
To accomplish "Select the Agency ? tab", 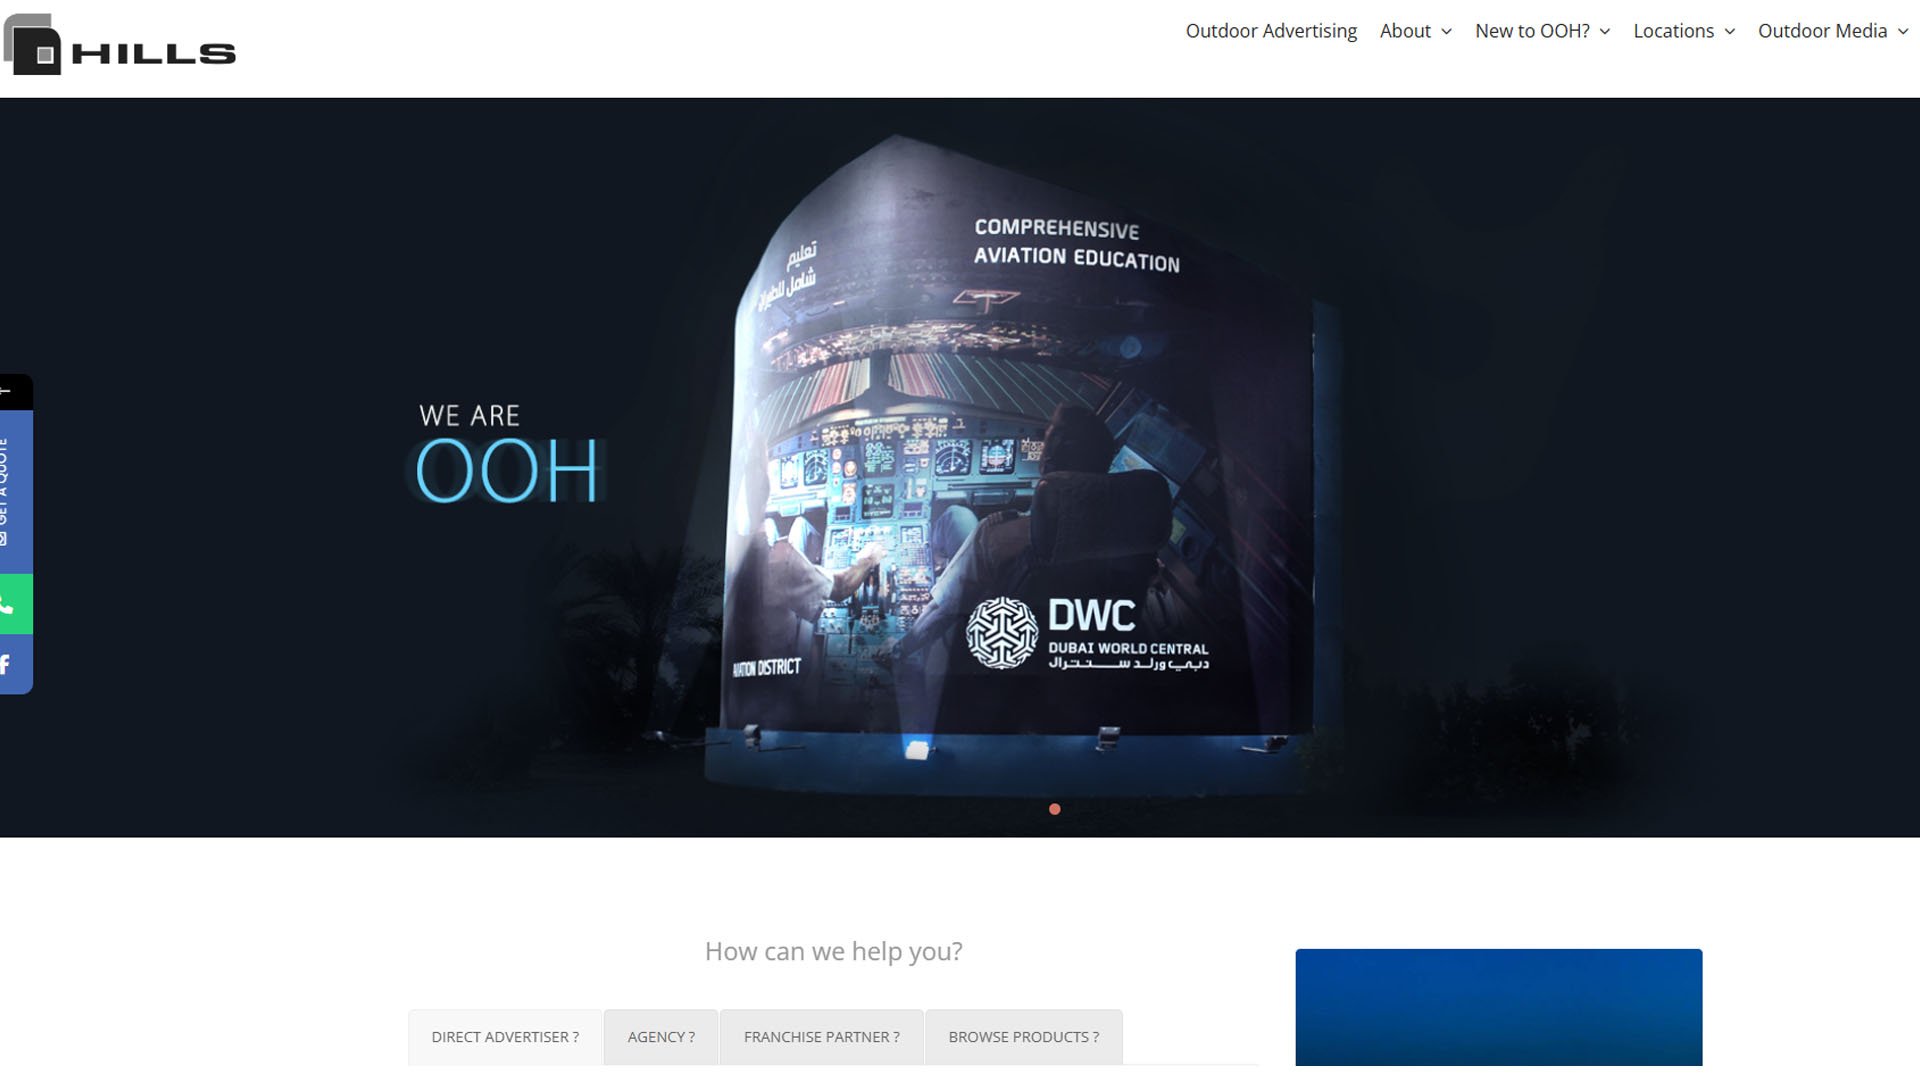I will click(661, 1037).
